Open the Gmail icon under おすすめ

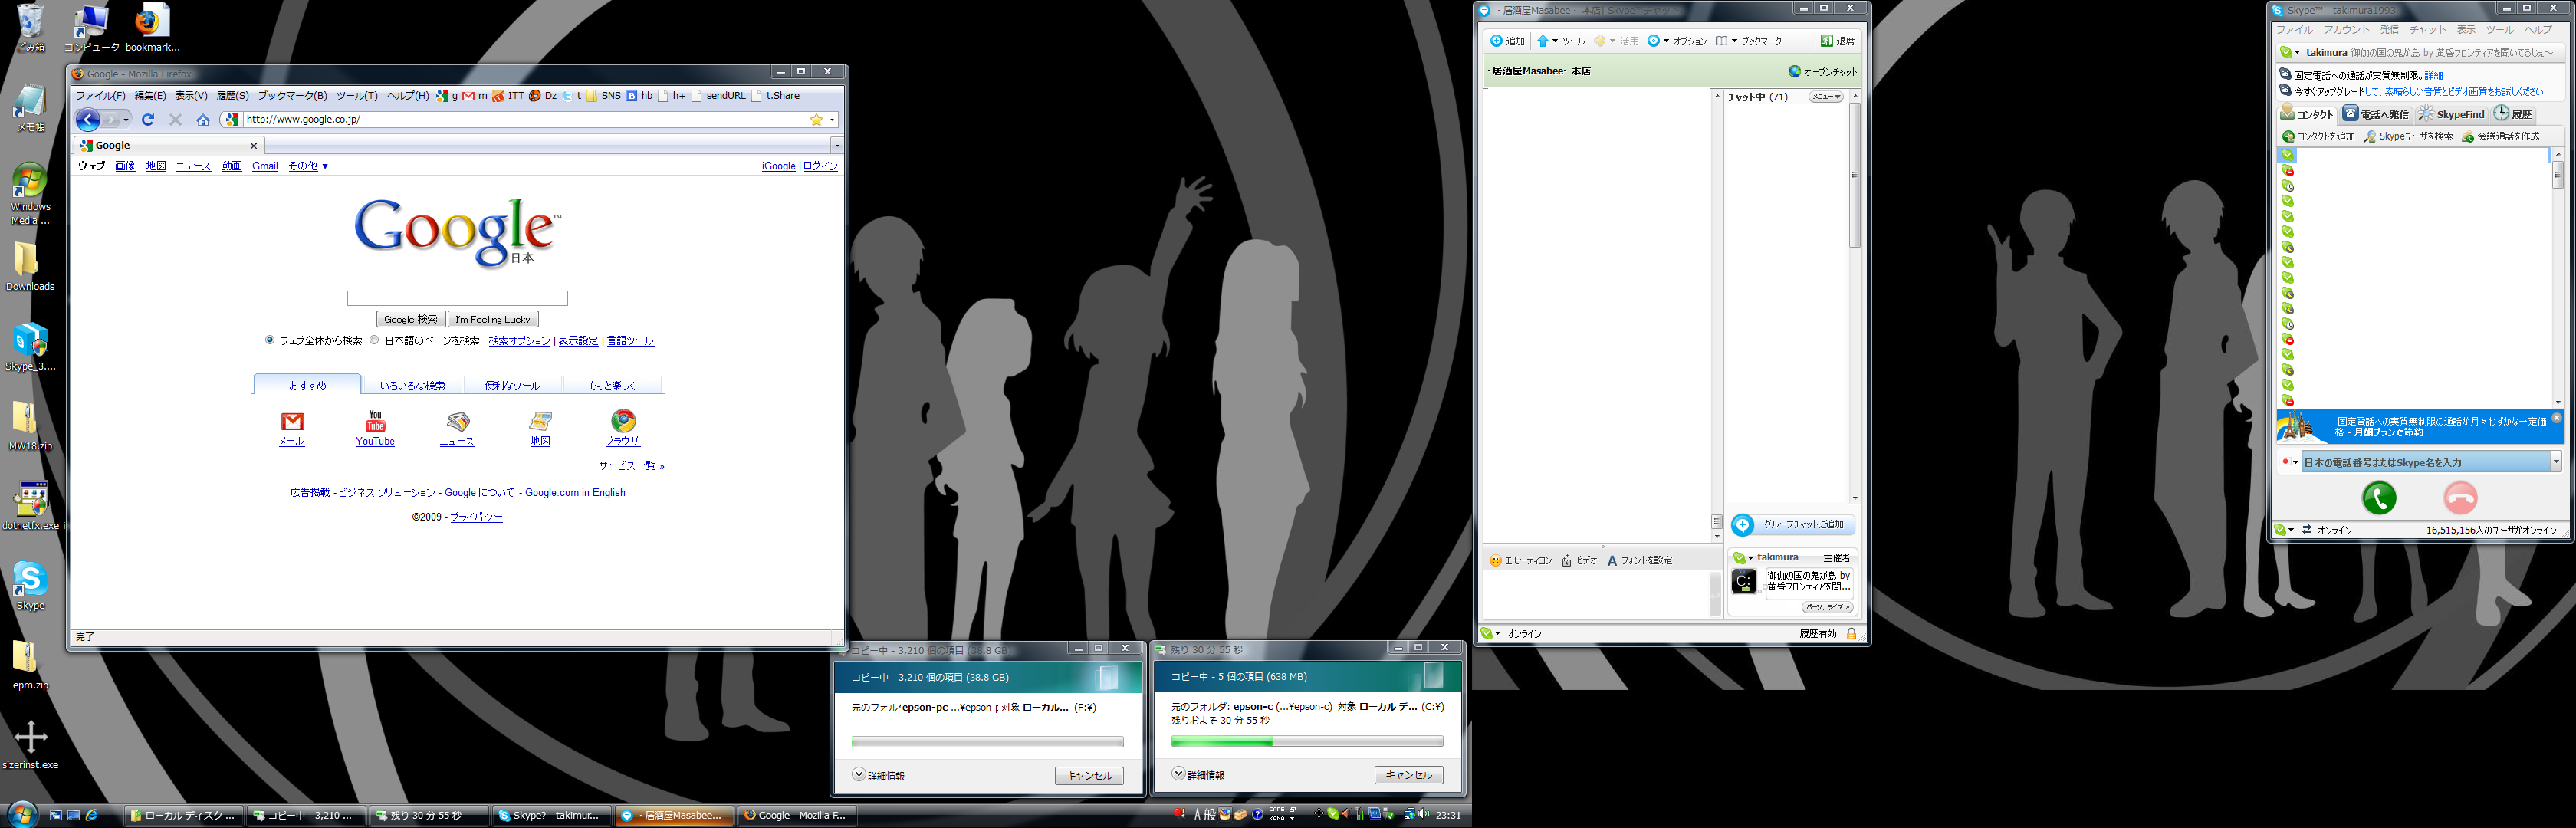click(292, 422)
